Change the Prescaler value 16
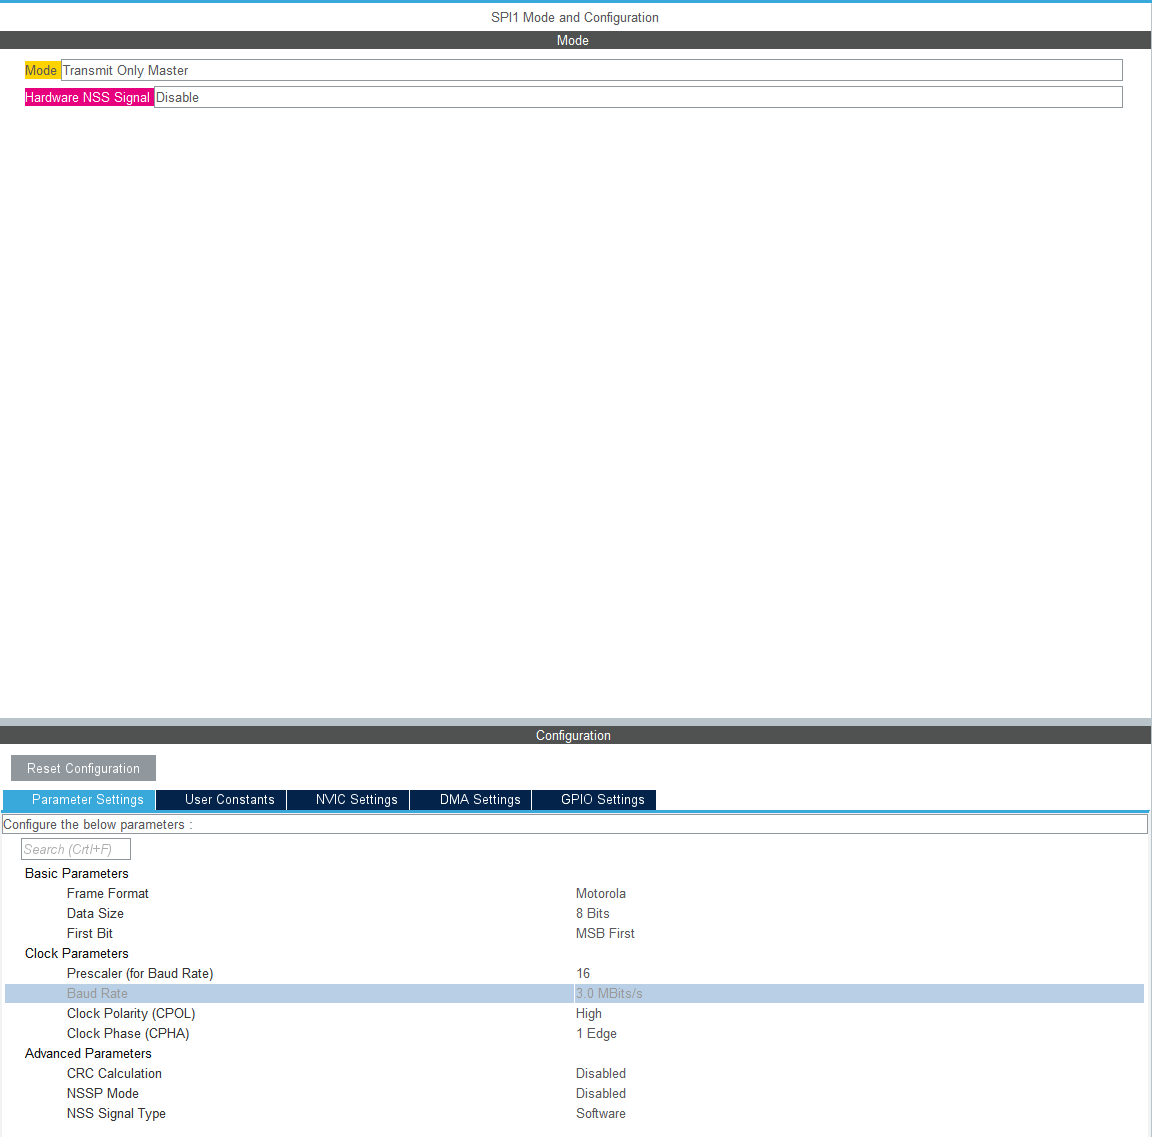The height and width of the screenshot is (1137, 1152). pos(583,973)
